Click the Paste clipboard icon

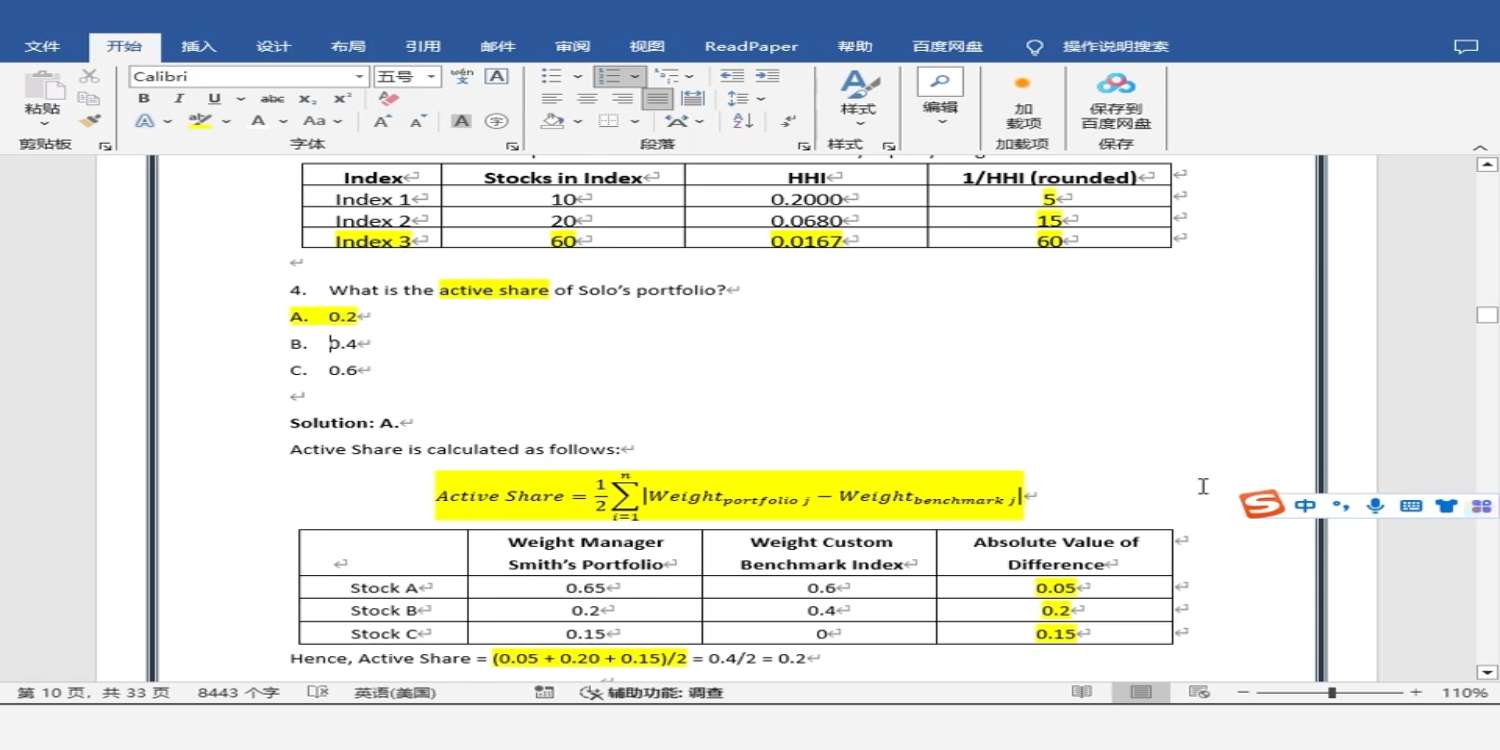coord(43,86)
